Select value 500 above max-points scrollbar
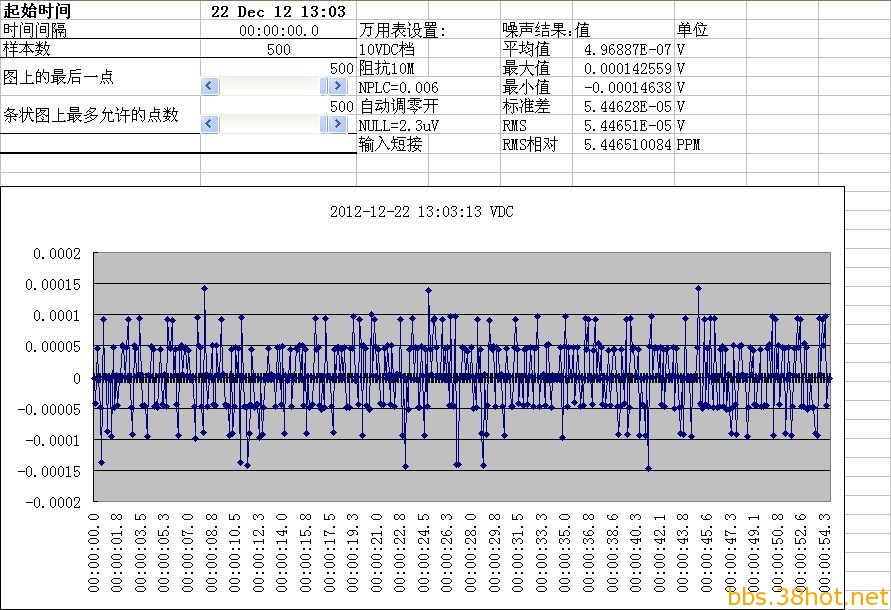Image resolution: width=891 pixels, height=610 pixels. (x=342, y=106)
